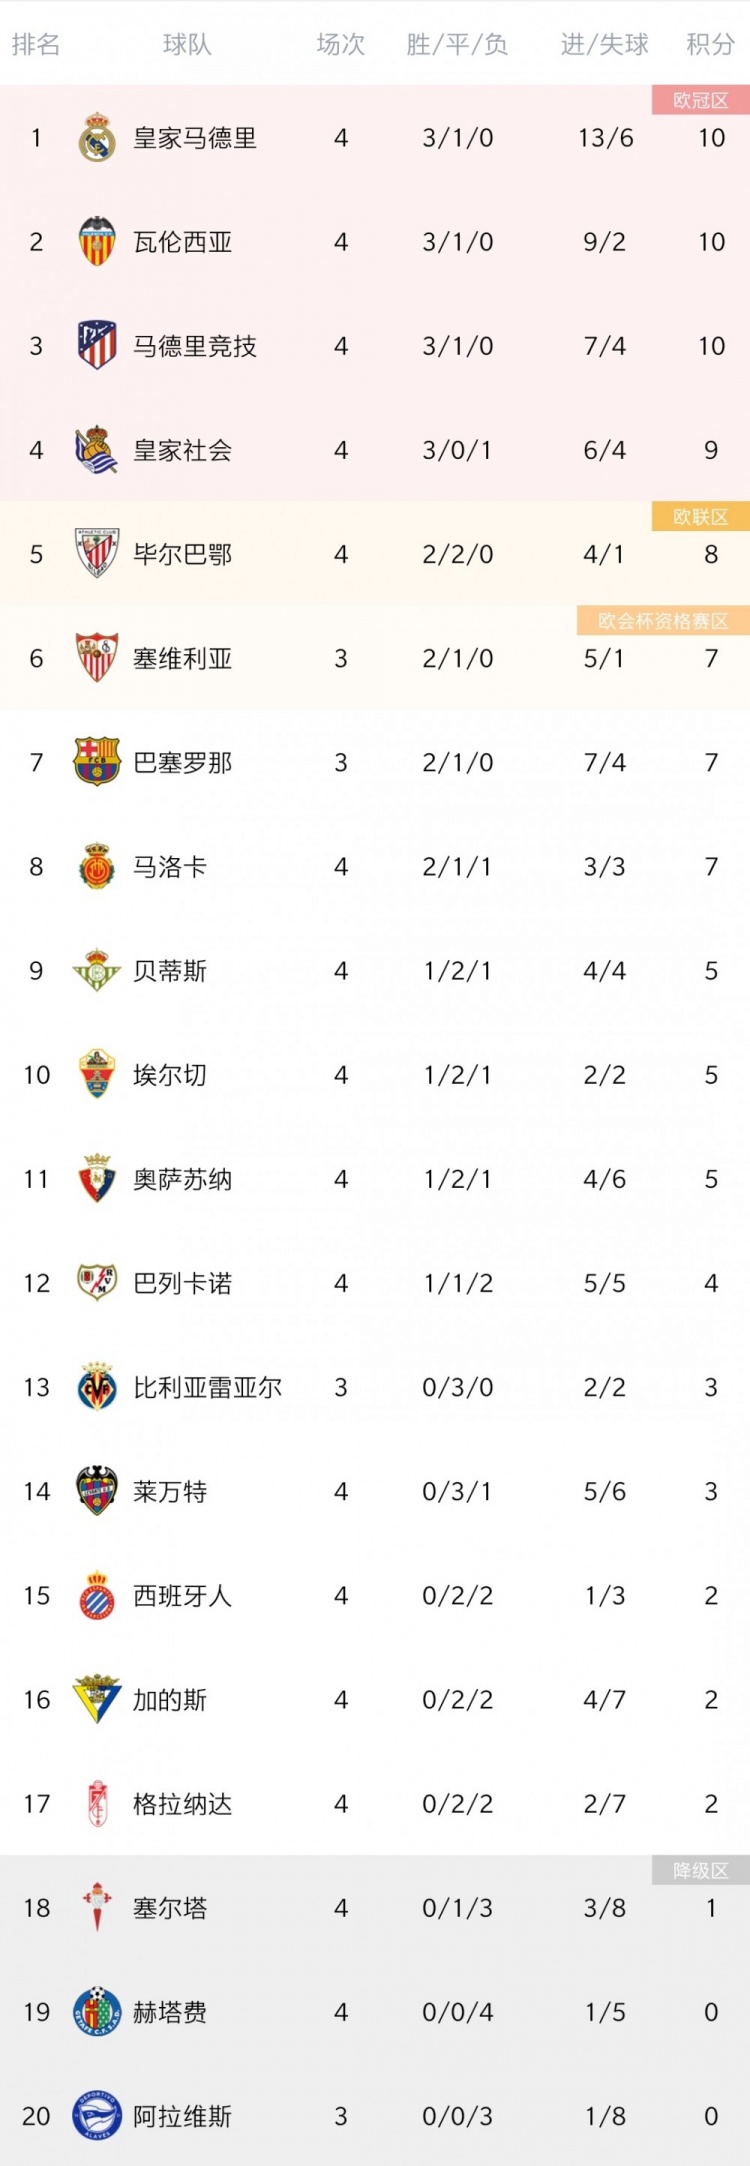Click the 胜/平/负 column header
Image resolution: width=750 pixels, height=2166 pixels.
pos(457,44)
